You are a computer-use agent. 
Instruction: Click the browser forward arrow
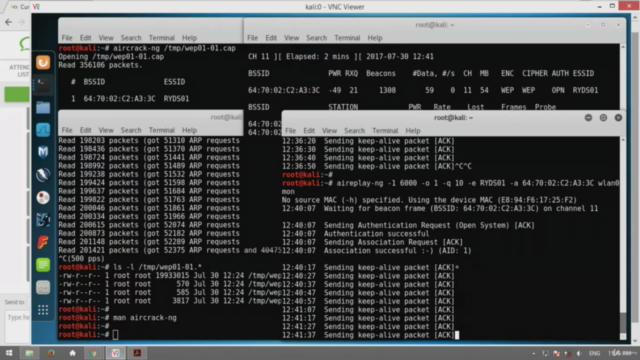click(x=22, y=22)
